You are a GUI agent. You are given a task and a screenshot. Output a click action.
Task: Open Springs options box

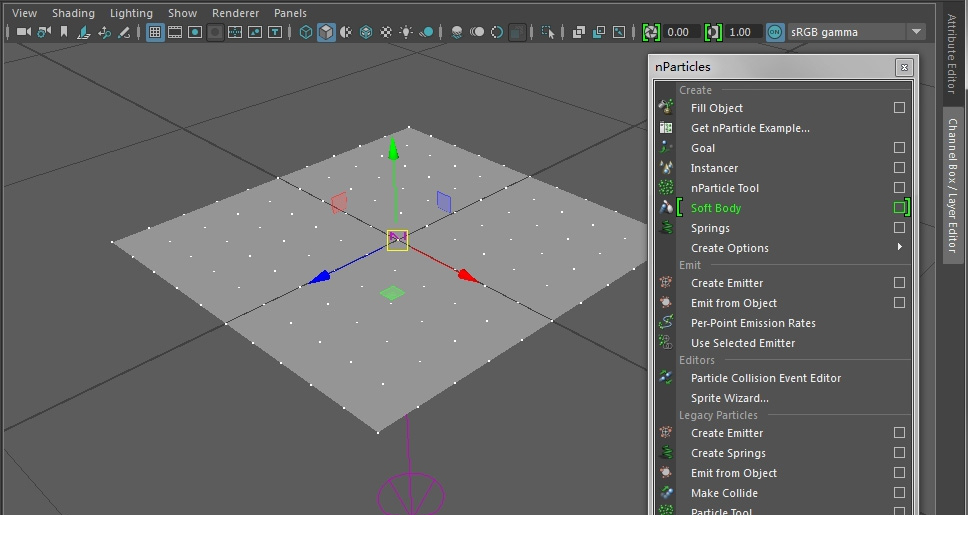click(899, 228)
